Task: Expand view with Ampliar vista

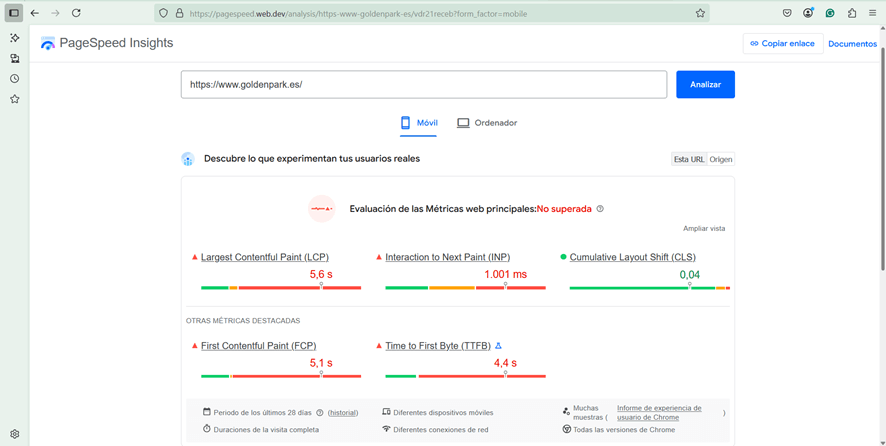Action: pyautogui.click(x=704, y=228)
